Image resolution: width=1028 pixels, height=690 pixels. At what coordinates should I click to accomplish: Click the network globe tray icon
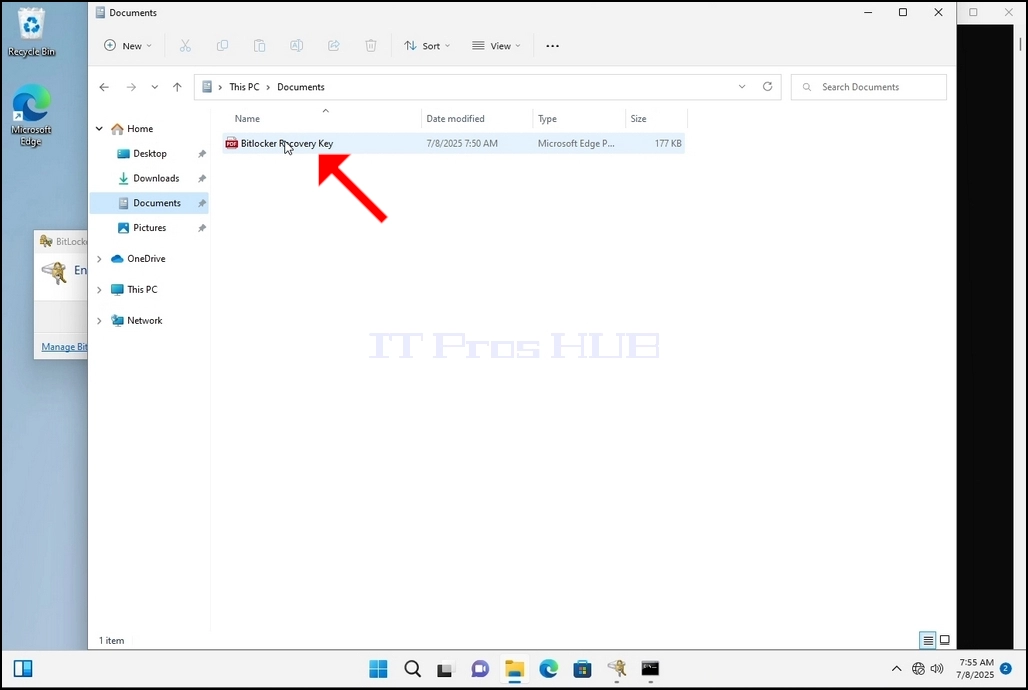pyautogui.click(x=919, y=669)
